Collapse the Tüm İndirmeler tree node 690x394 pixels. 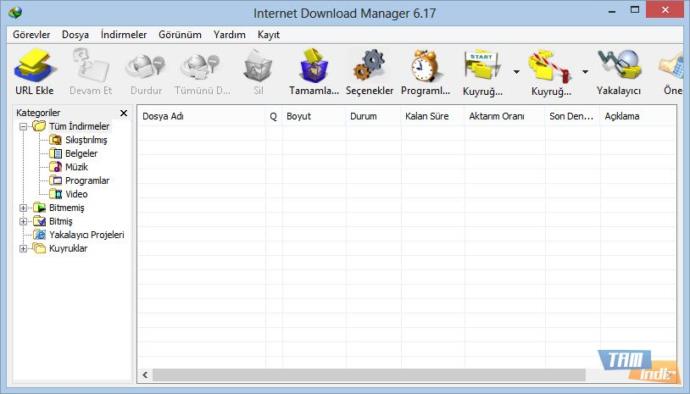coord(23,127)
